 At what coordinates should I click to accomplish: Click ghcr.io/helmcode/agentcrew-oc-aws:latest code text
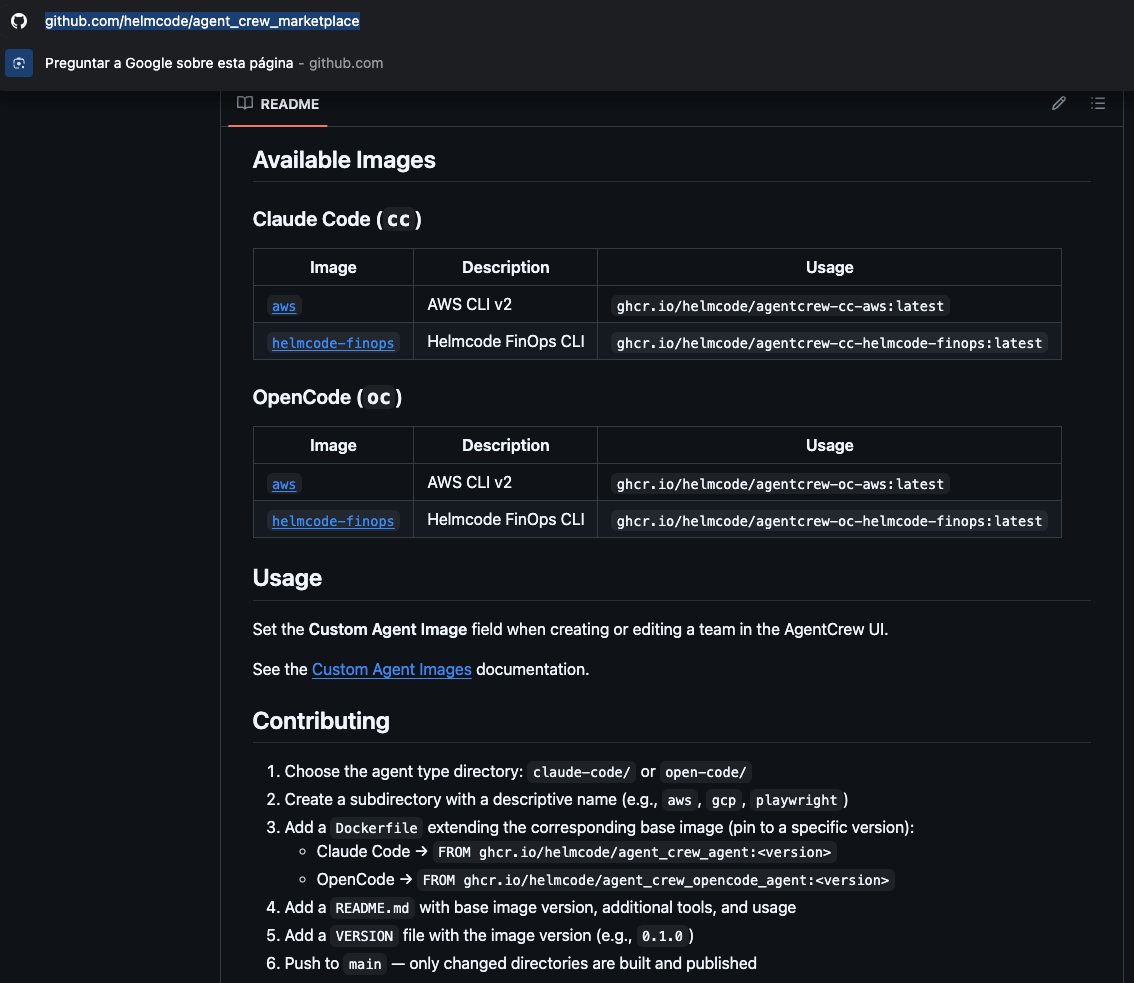click(780, 484)
